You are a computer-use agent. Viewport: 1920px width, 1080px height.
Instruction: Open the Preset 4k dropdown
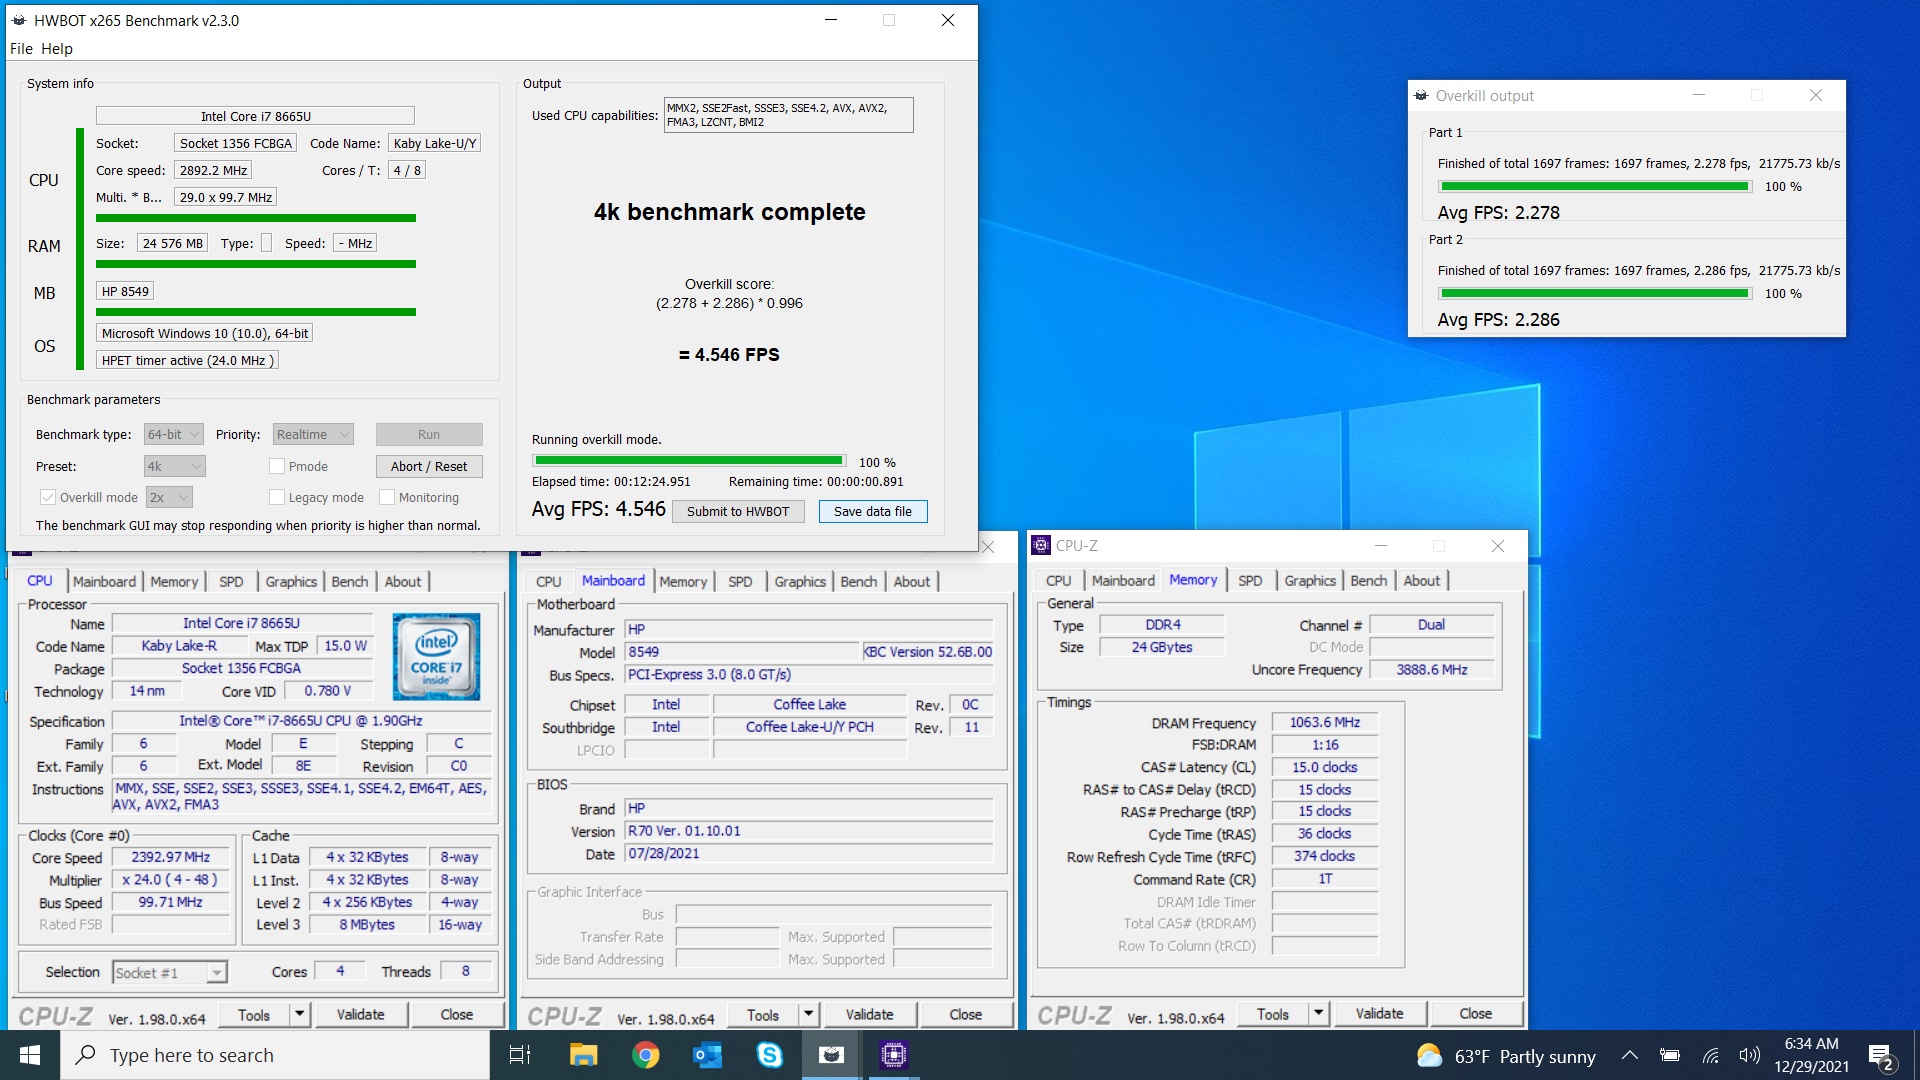pyautogui.click(x=174, y=466)
